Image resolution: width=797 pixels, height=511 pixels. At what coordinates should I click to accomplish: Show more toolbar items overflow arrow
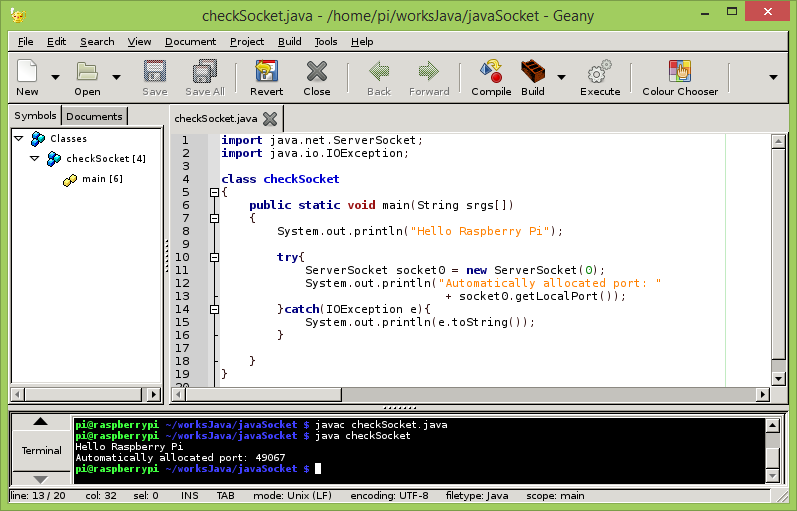pos(773,77)
